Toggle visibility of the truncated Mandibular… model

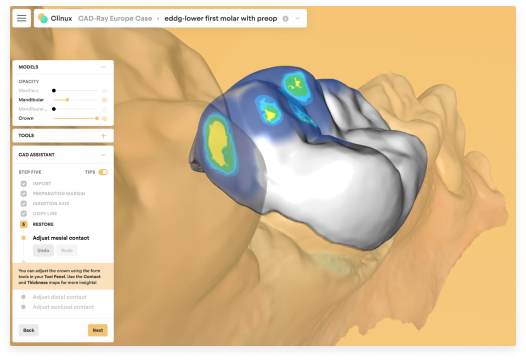(x=104, y=109)
